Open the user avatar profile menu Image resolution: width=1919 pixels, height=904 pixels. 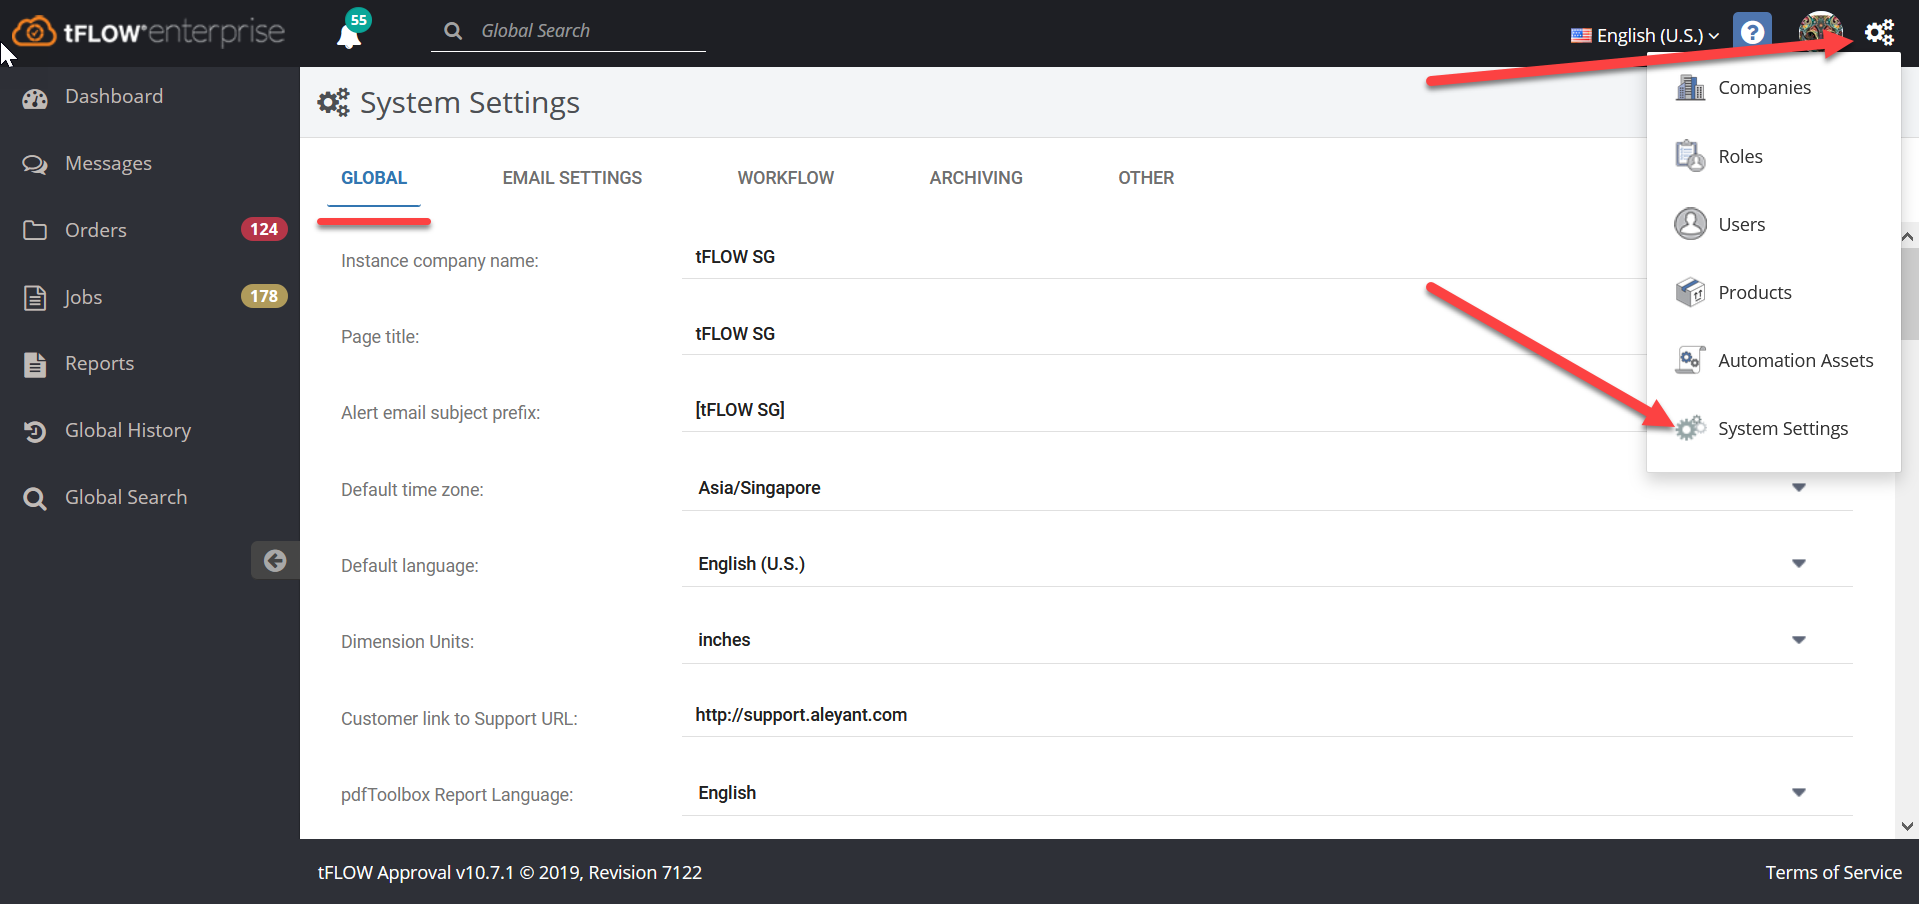point(1820,31)
